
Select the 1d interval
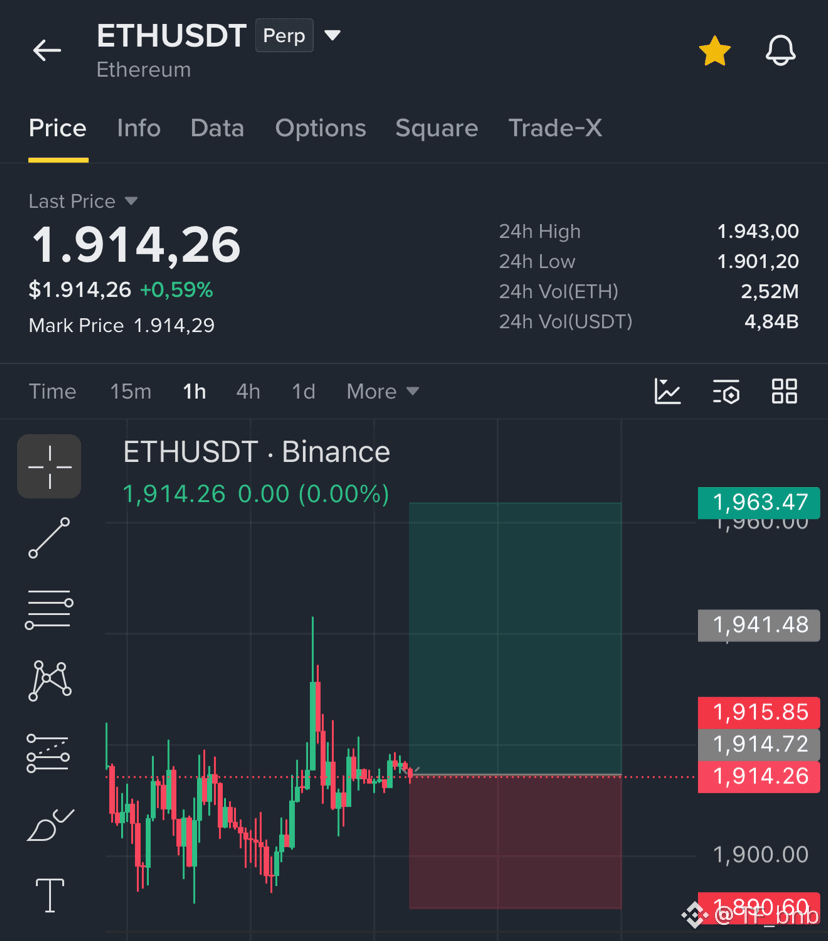tap(304, 391)
